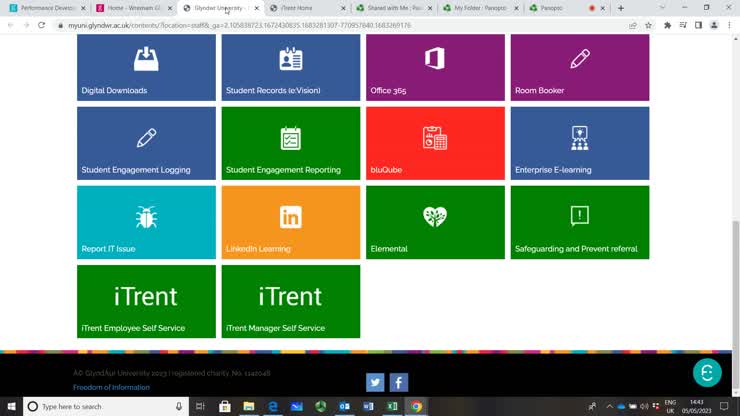740x416 pixels.
Task: Open the red bluQube tile
Action: pos(435,143)
